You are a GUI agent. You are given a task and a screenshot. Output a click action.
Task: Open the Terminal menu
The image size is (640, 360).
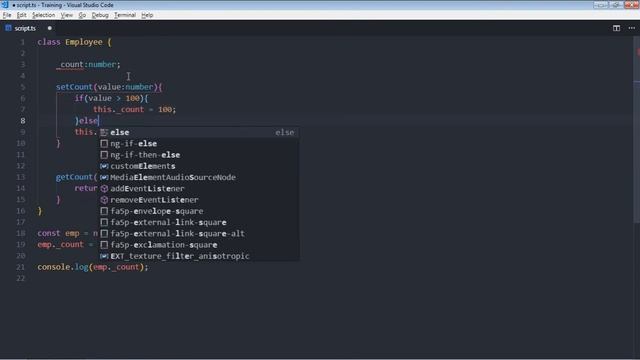pos(124,15)
